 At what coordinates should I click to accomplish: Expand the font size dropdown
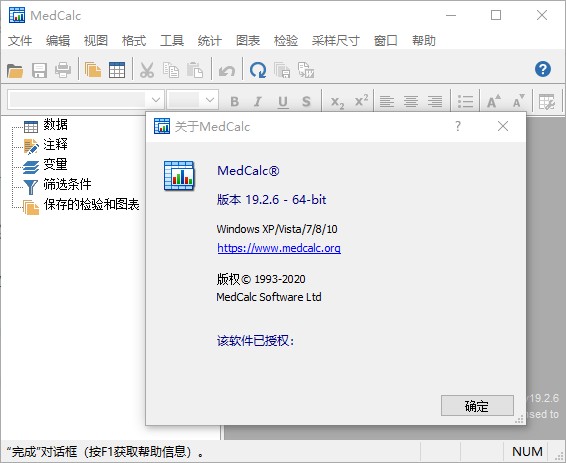pyautogui.click(x=210, y=100)
